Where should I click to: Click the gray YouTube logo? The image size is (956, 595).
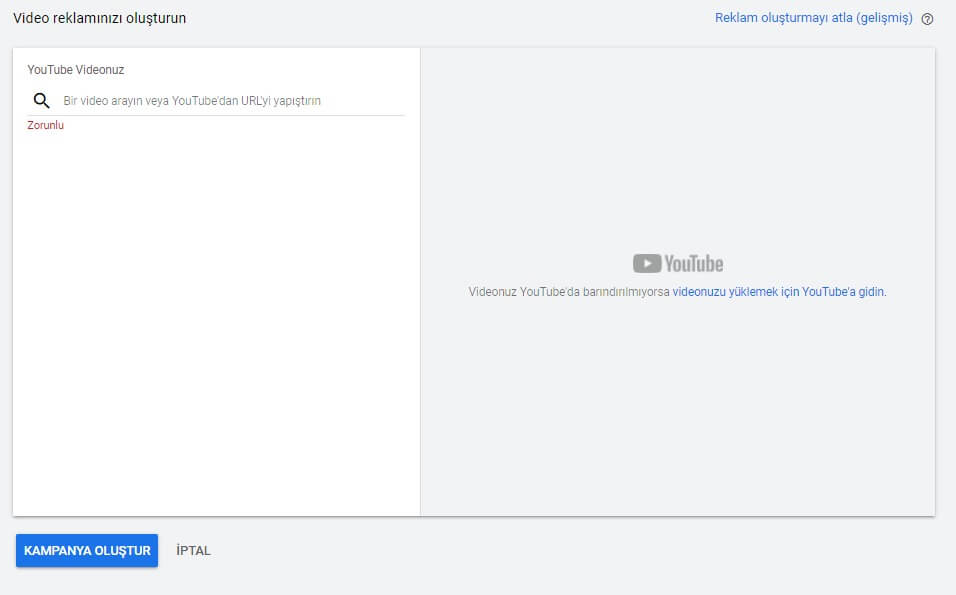pyautogui.click(x=678, y=263)
